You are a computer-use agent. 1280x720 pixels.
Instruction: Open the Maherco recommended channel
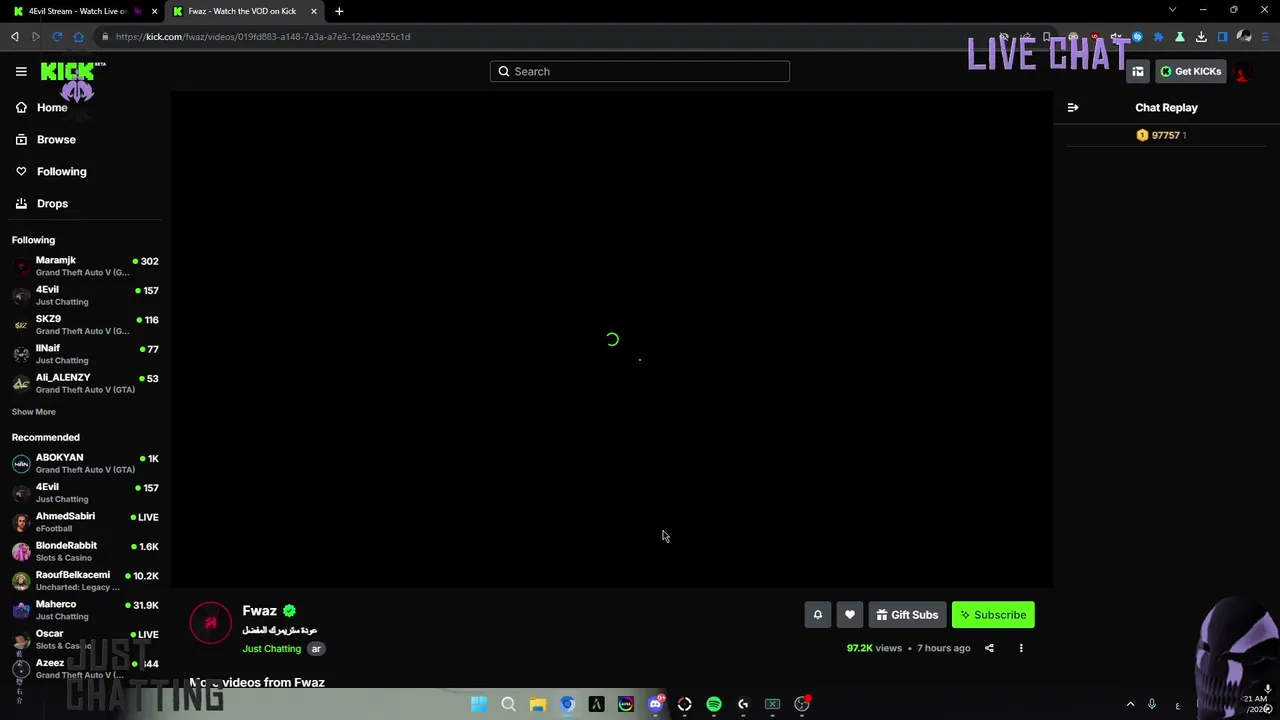pyautogui.click(x=85, y=610)
